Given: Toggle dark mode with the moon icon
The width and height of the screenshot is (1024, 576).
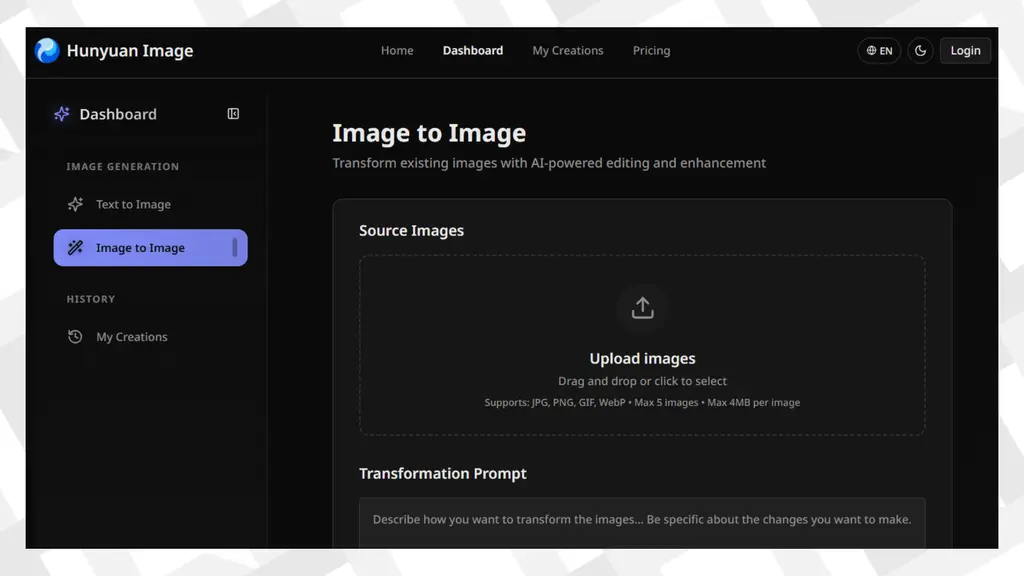Looking at the screenshot, I should pos(920,50).
